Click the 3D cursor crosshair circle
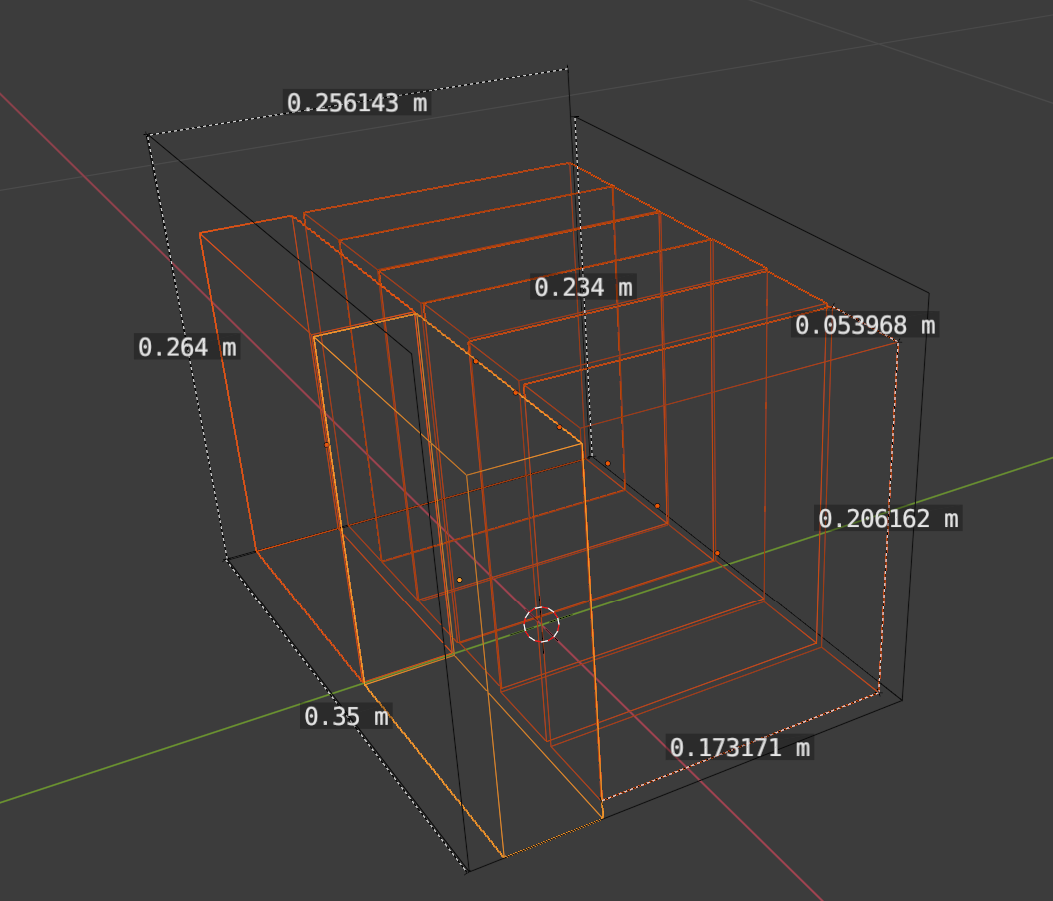This screenshot has height=901, width=1053. tap(541, 624)
